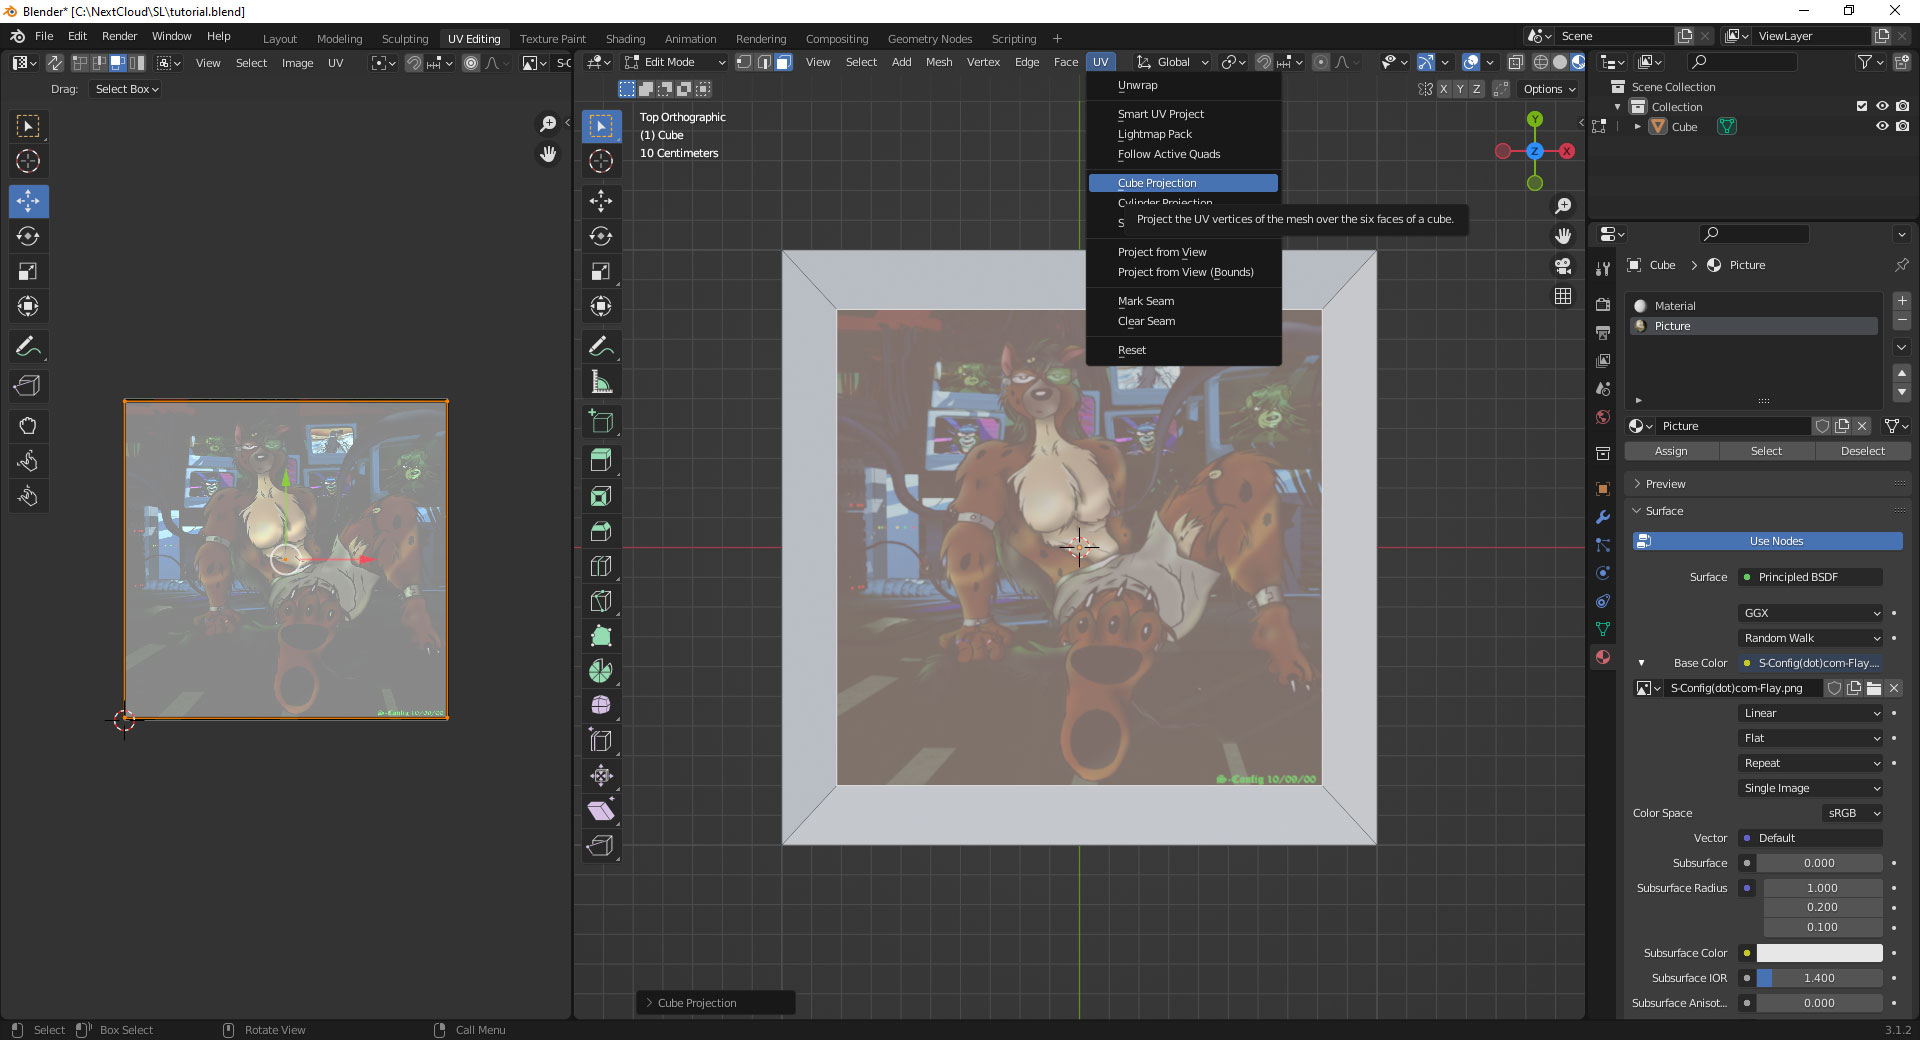Open the Global transform orientation dropdown
This screenshot has height=1040, width=1920.
click(1172, 62)
